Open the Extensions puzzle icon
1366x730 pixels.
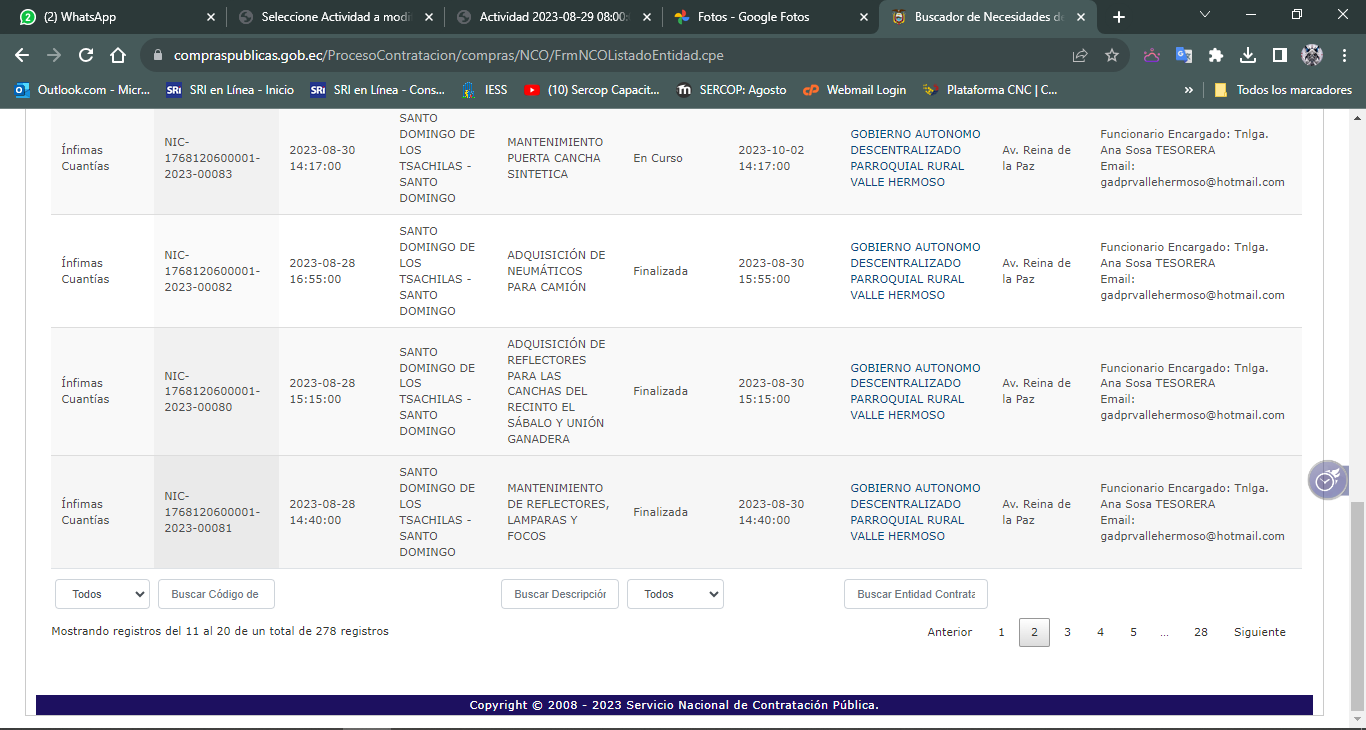tap(1216, 55)
